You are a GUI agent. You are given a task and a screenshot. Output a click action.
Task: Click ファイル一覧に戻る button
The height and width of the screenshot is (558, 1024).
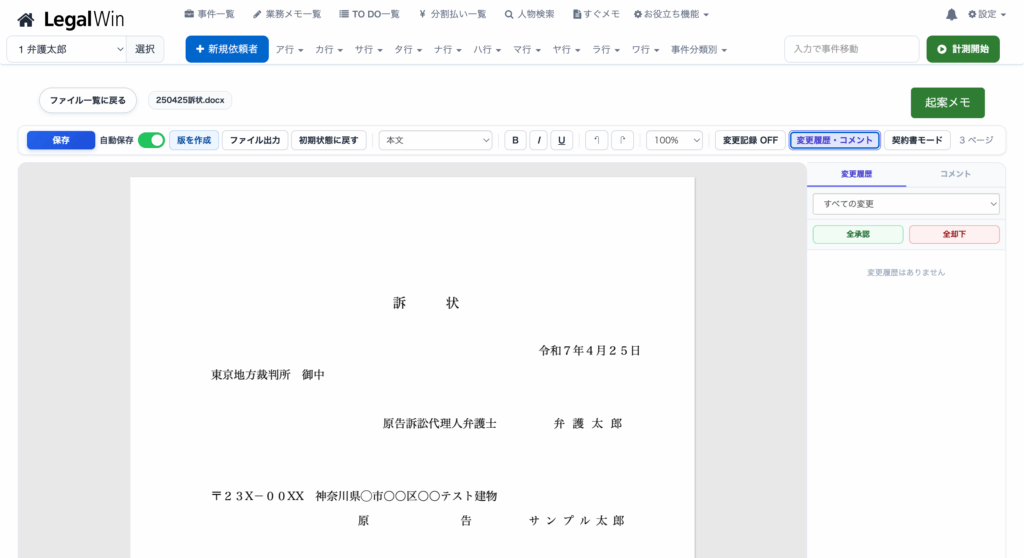[x=88, y=100]
